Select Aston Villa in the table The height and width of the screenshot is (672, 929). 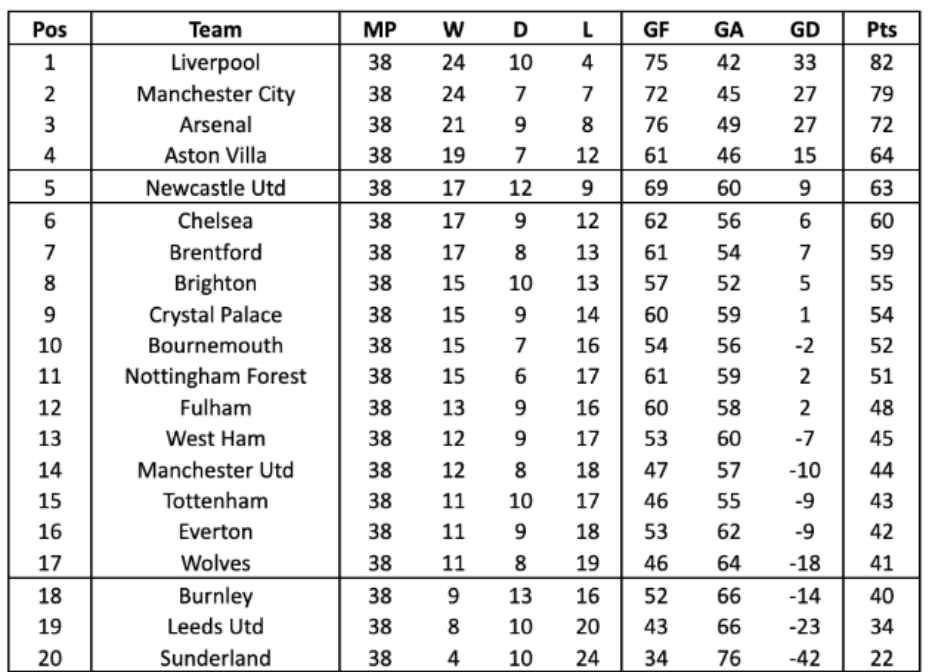(214, 156)
